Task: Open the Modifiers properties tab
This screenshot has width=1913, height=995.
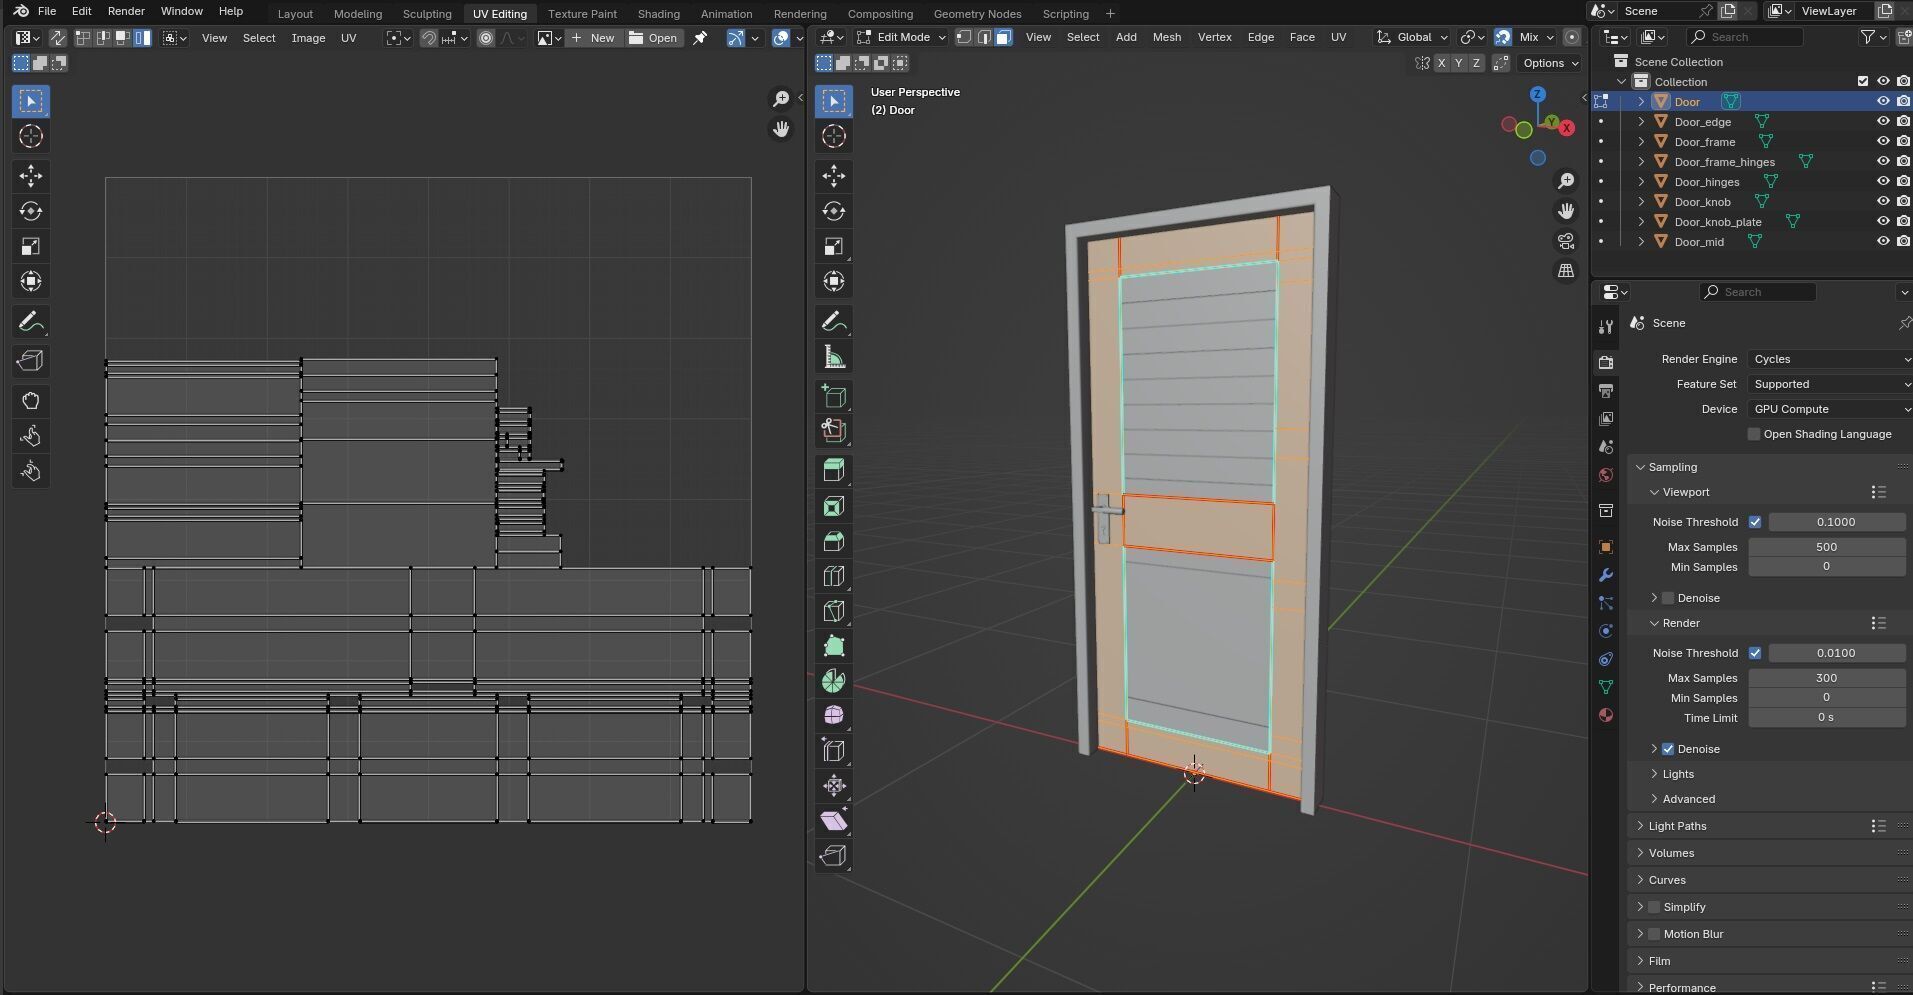Action: coord(1605,575)
